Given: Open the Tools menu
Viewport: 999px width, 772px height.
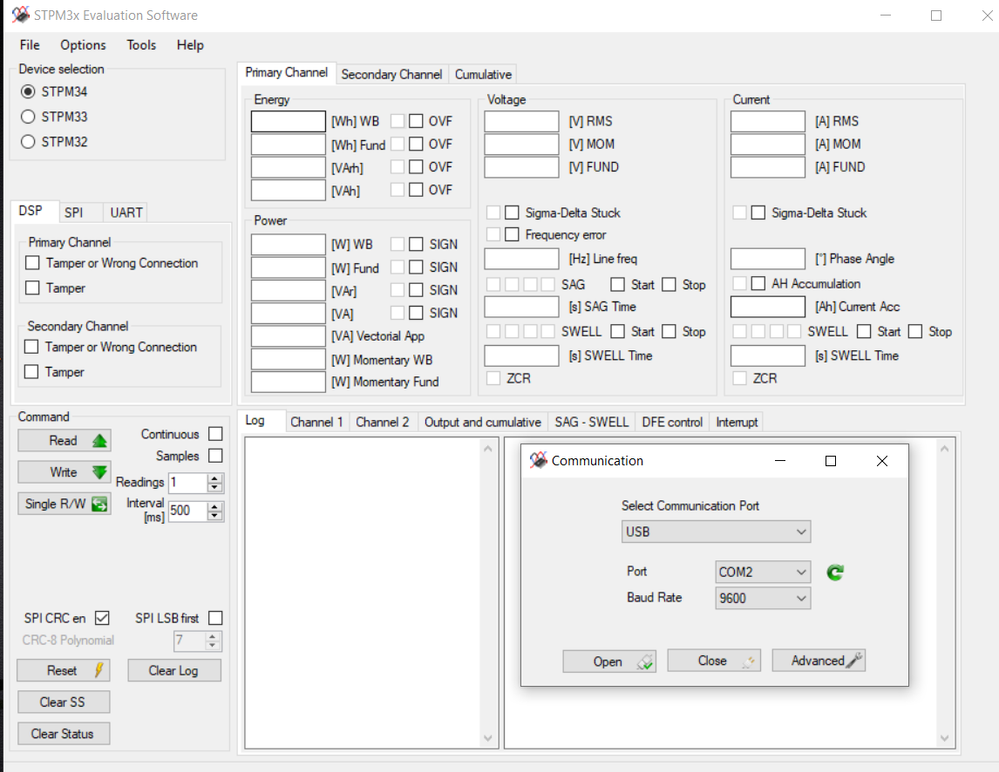Looking at the screenshot, I should (141, 45).
